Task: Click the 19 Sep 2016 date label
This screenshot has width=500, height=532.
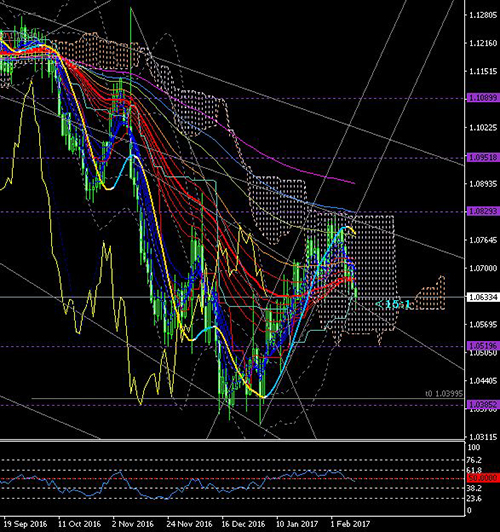Action: [26, 524]
